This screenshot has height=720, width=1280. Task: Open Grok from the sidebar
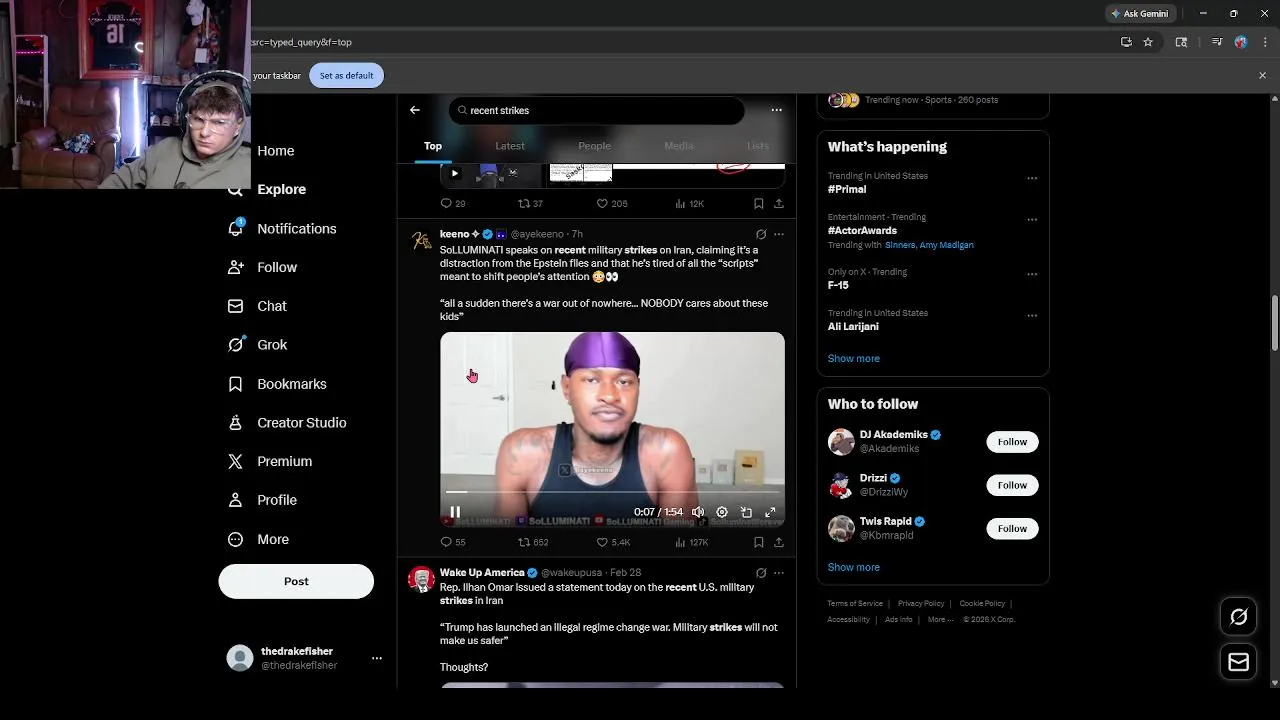click(258, 344)
